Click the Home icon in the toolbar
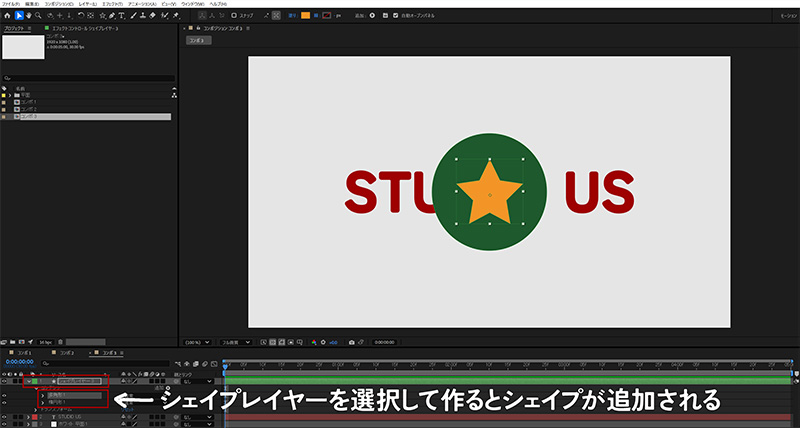 click(7, 16)
